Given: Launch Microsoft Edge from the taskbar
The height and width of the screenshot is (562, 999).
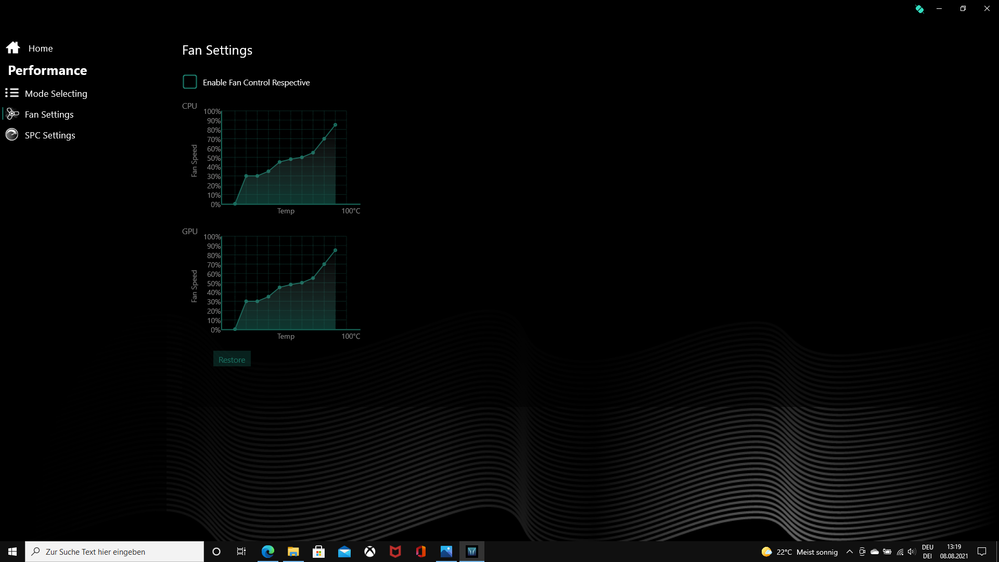Looking at the screenshot, I should click(x=268, y=551).
